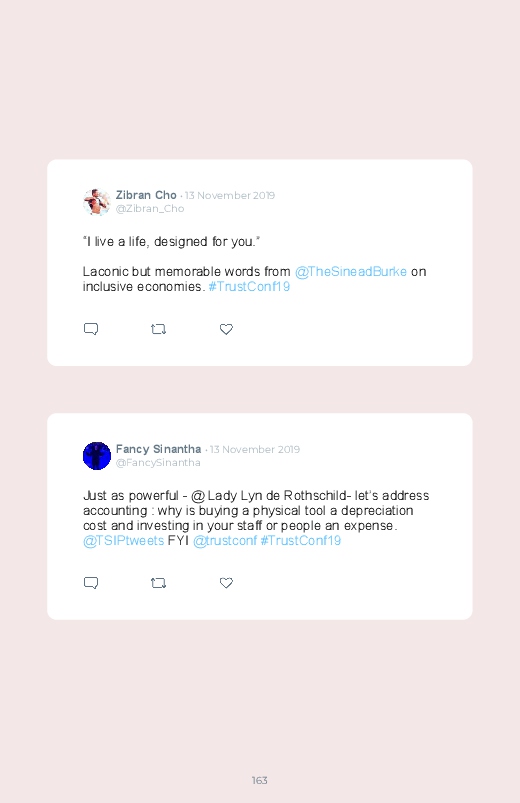
Task: Retweet Fancy Sinantha's tweet
Action: pos(158,583)
